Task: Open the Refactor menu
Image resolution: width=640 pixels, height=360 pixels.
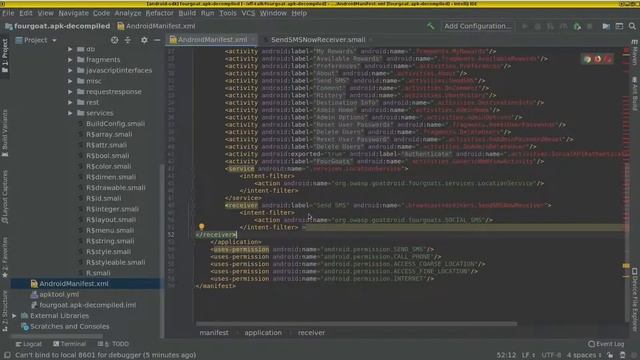Action: tap(160, 13)
